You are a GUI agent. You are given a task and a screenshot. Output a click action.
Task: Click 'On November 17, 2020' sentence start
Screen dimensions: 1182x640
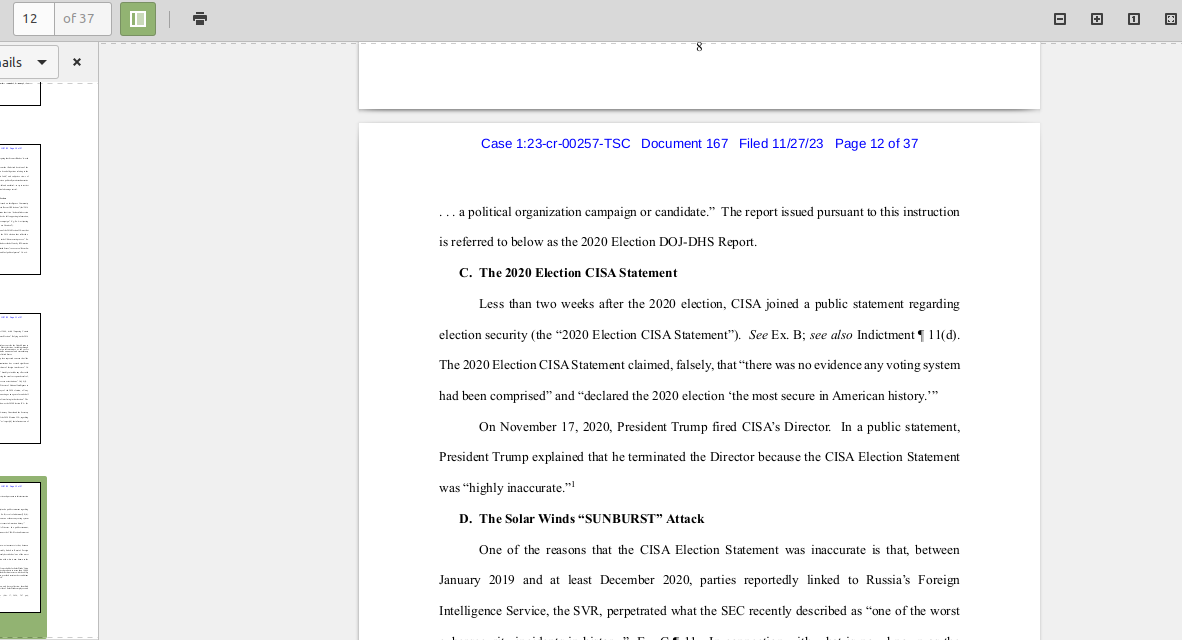pyautogui.click(x=545, y=427)
